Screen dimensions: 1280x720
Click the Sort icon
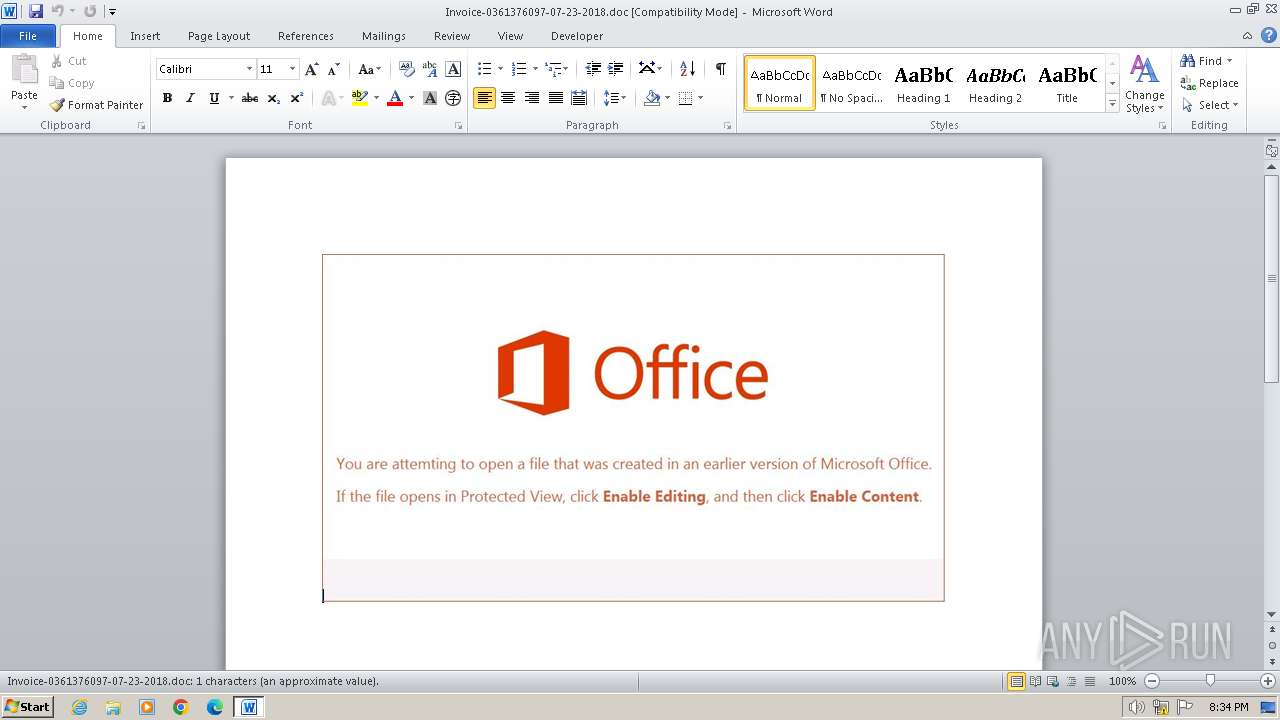(x=687, y=69)
